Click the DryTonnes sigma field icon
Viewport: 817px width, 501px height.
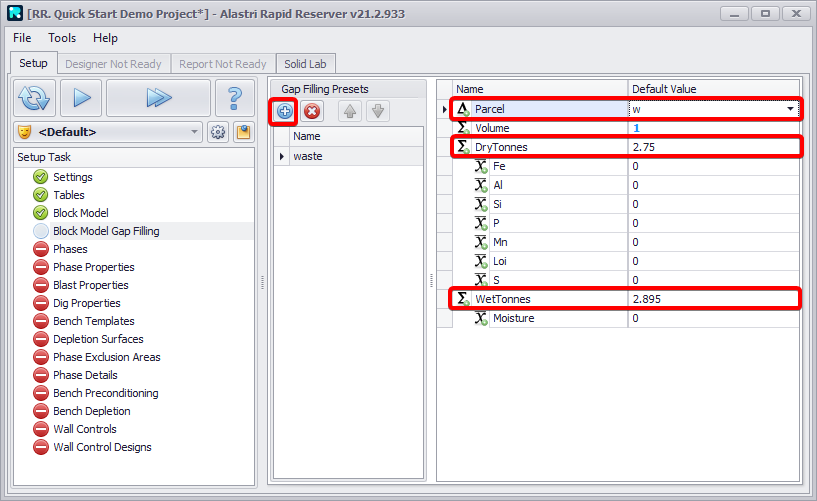tap(463, 147)
